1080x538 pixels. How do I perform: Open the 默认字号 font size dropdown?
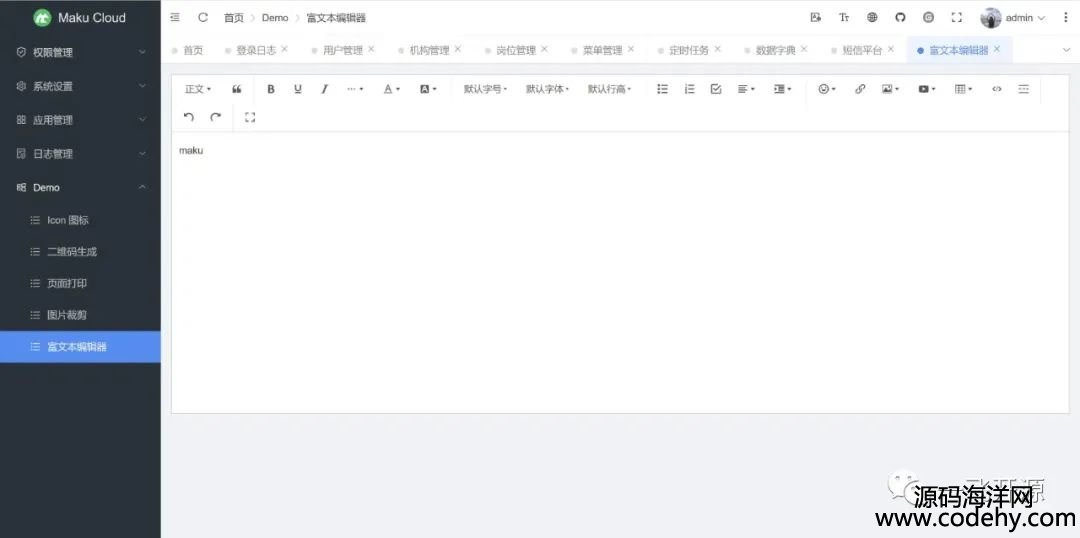(485, 89)
